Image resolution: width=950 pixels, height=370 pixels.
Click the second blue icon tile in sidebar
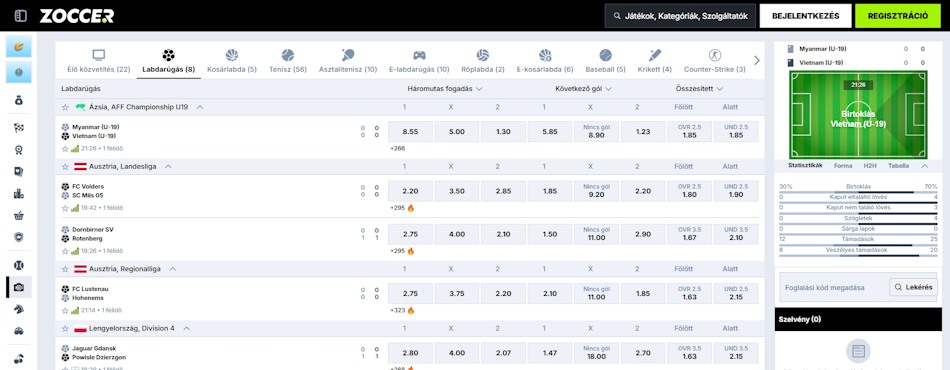click(19, 72)
